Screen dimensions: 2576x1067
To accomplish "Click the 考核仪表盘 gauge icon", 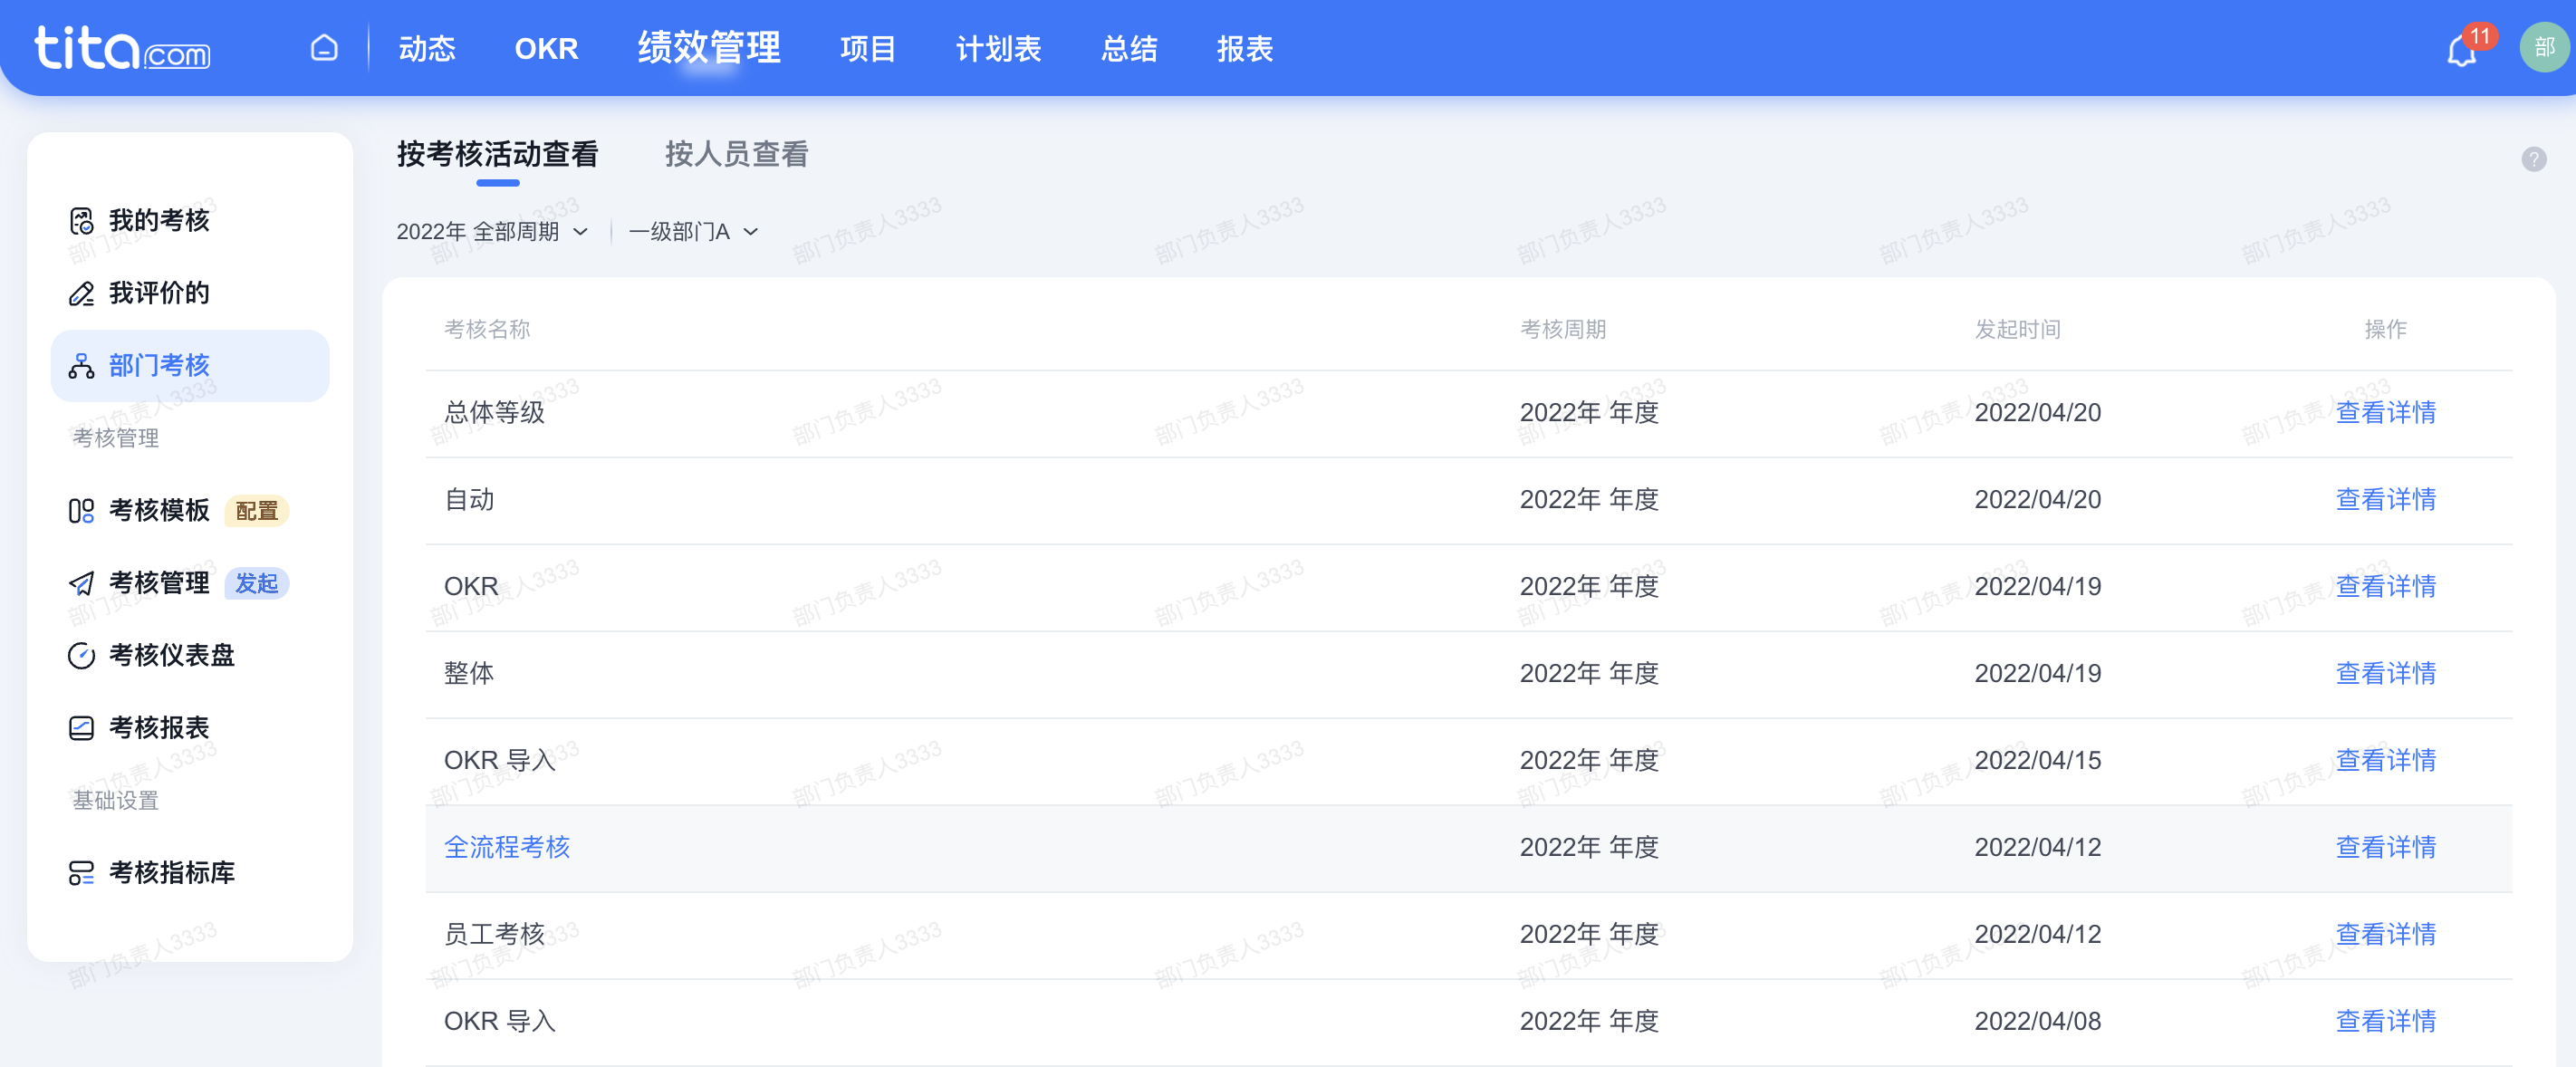I will pos(81,656).
